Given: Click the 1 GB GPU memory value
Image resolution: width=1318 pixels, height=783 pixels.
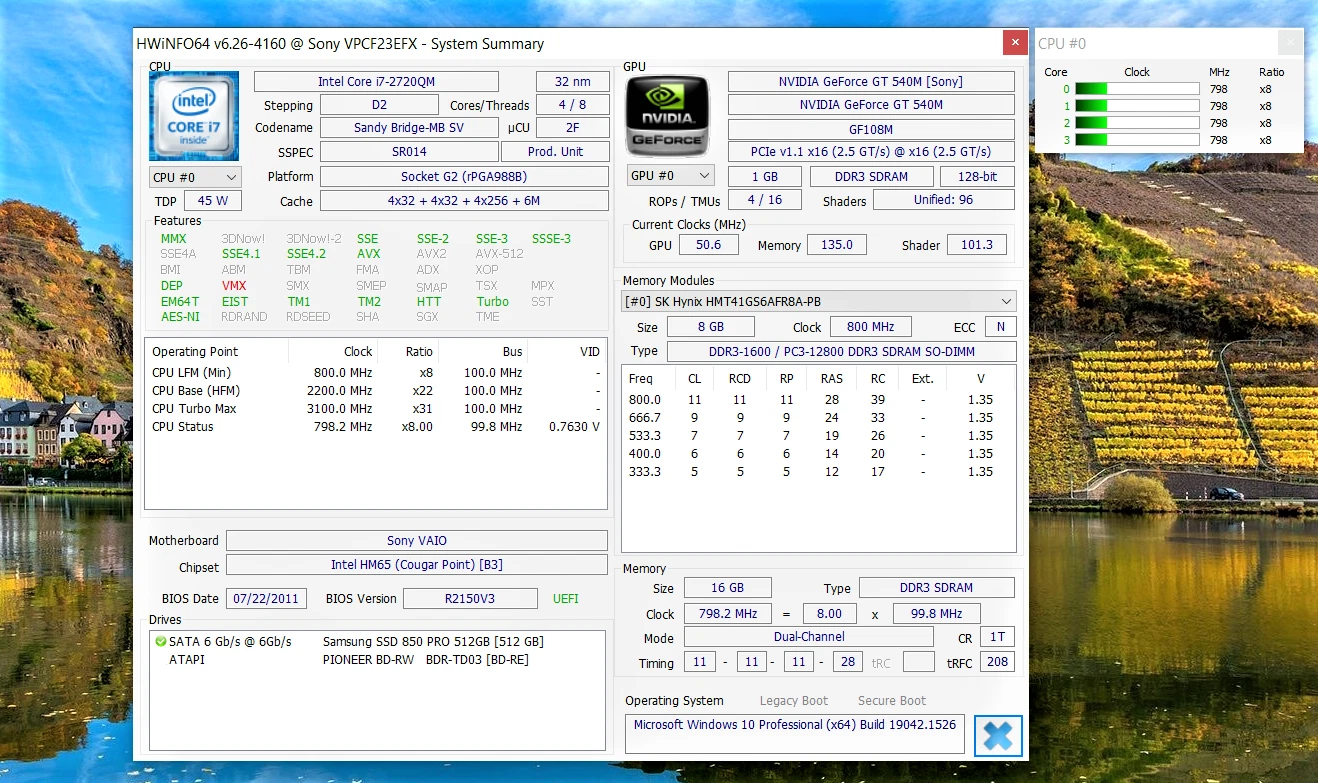Looking at the screenshot, I should tap(765, 176).
